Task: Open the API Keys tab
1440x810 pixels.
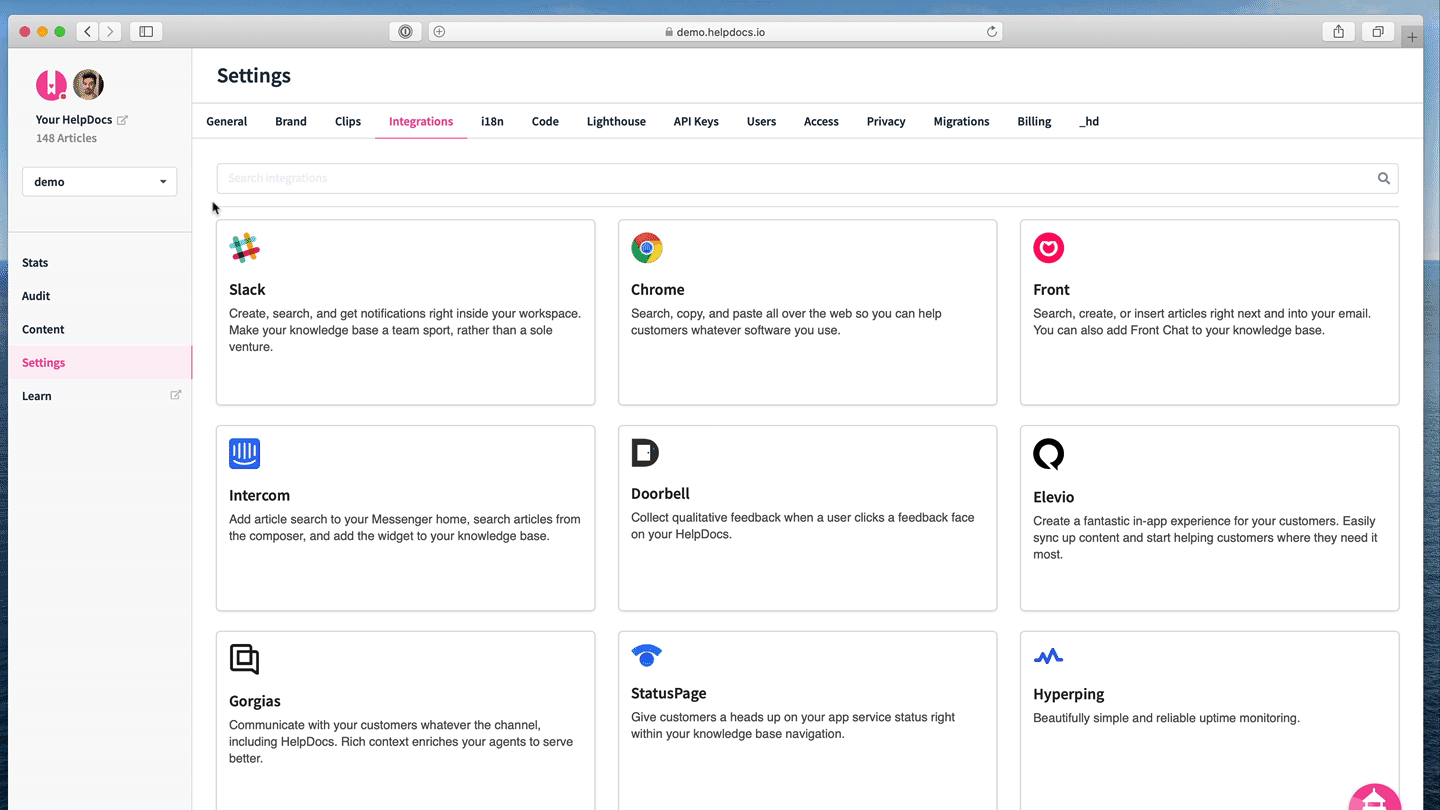Action: (696, 121)
